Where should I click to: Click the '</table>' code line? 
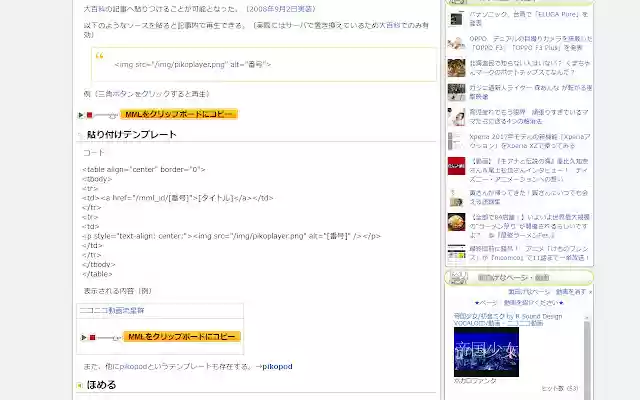click(x=97, y=274)
